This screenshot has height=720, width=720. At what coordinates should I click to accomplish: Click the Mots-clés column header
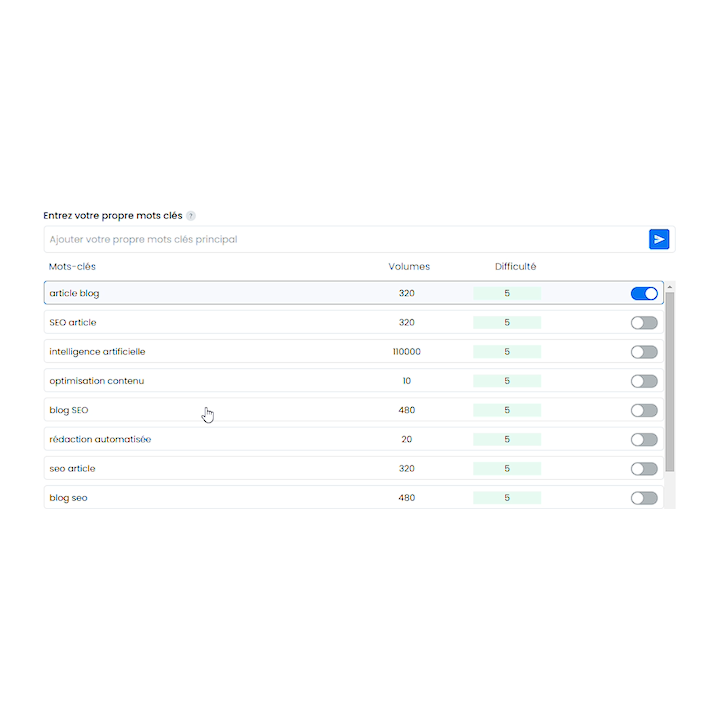click(72, 267)
